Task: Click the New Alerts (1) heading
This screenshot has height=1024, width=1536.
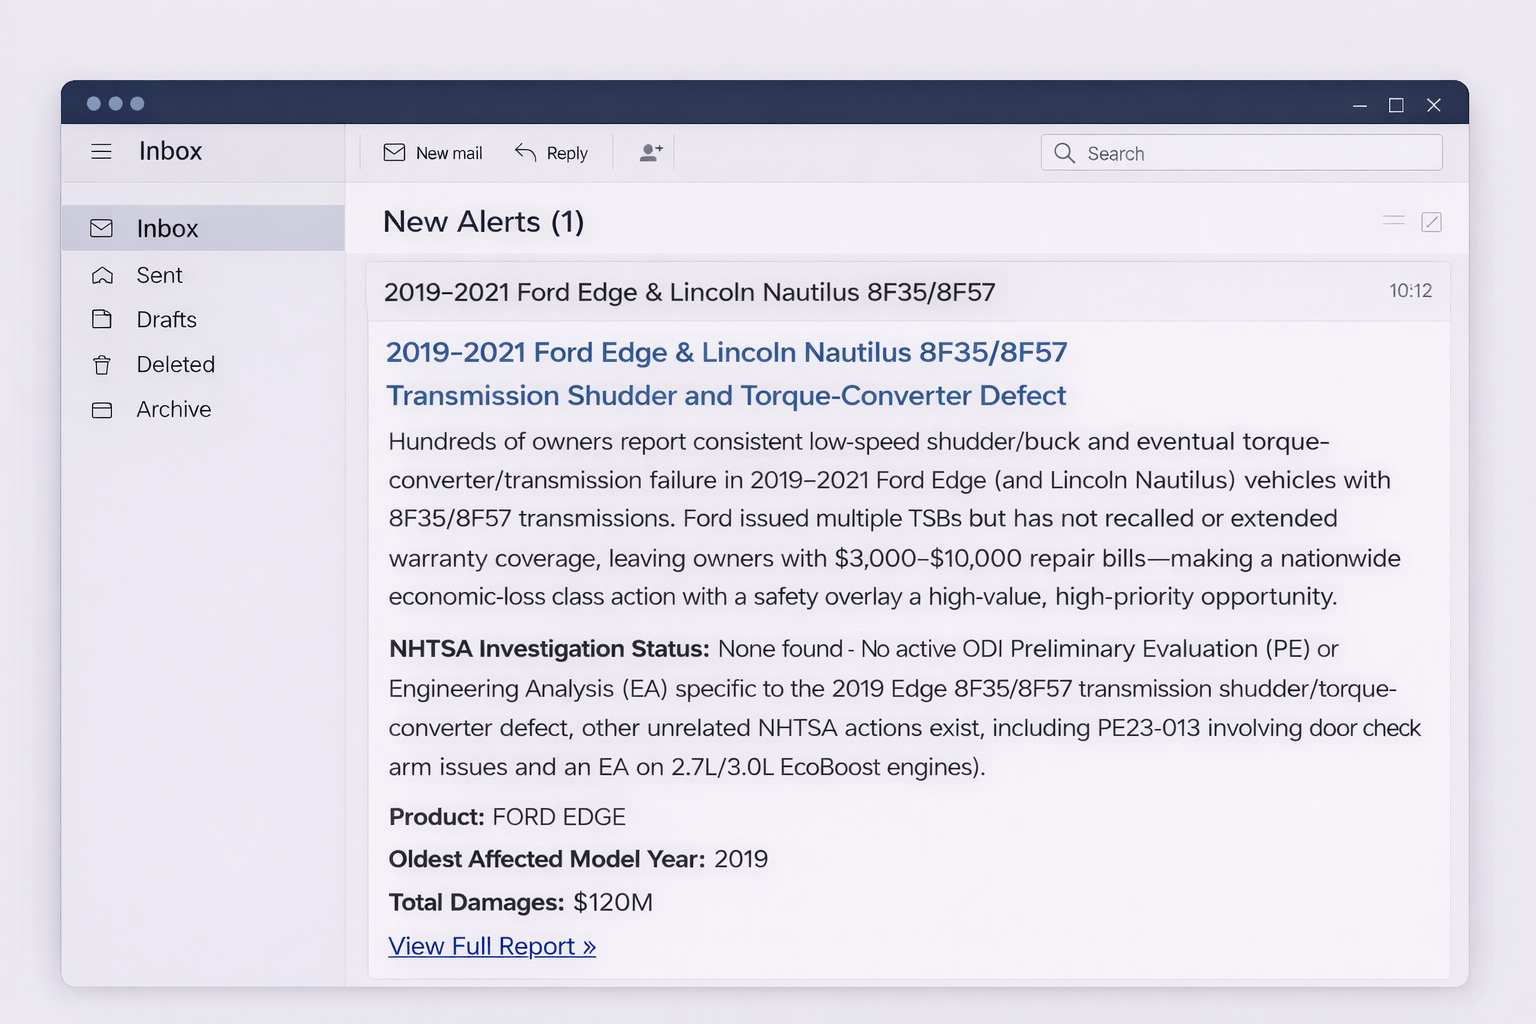Action: 484,222
